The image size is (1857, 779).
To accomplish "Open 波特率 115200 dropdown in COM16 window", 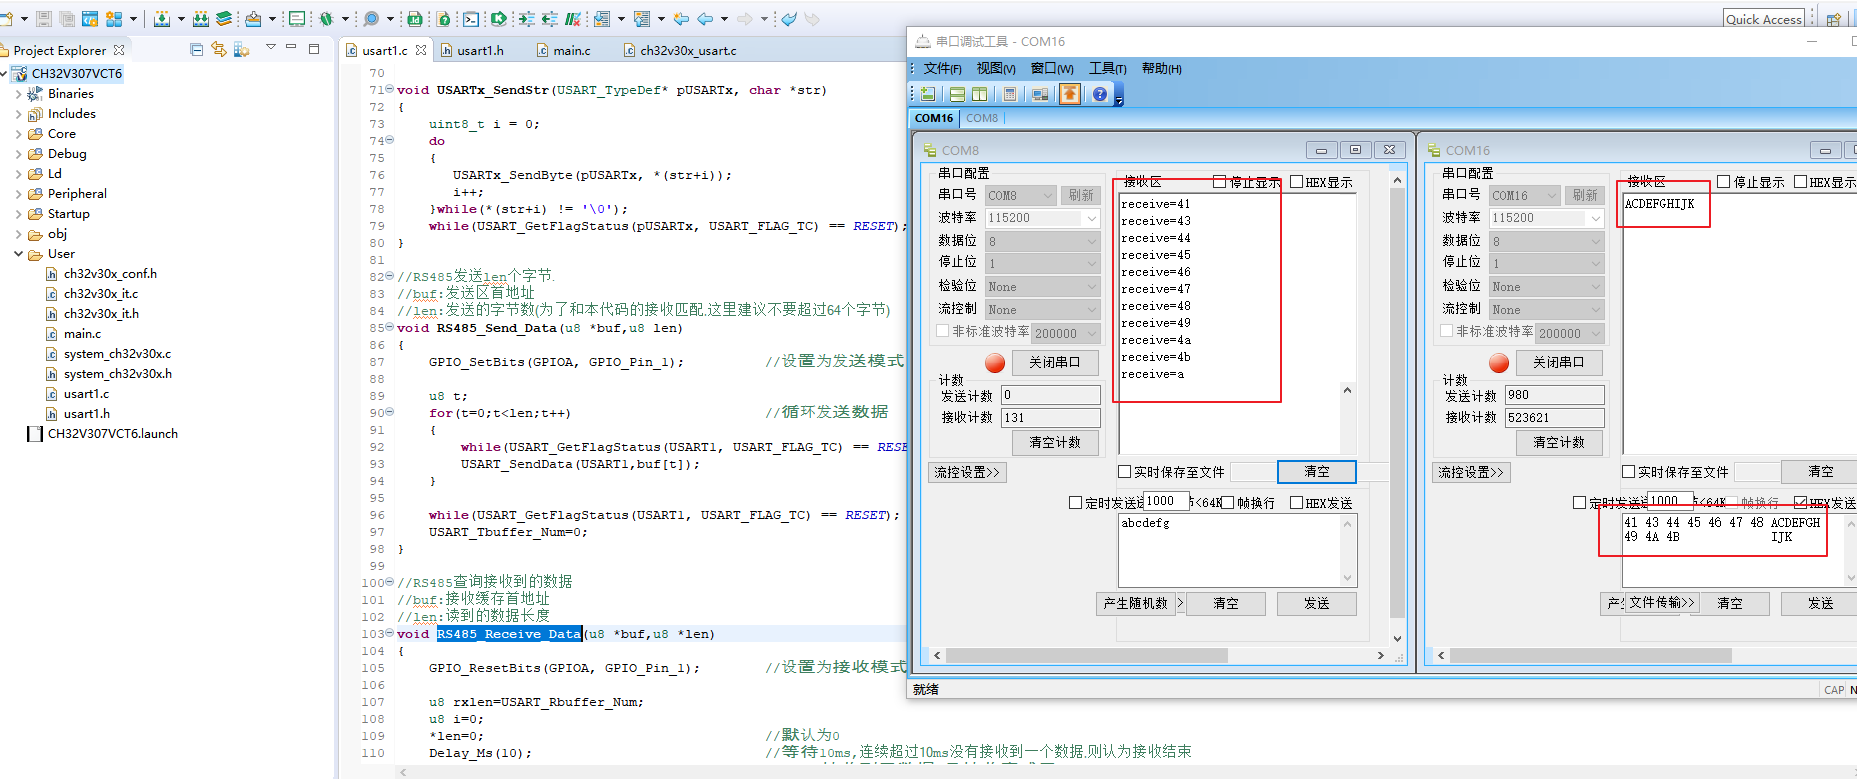I will coord(1595,218).
